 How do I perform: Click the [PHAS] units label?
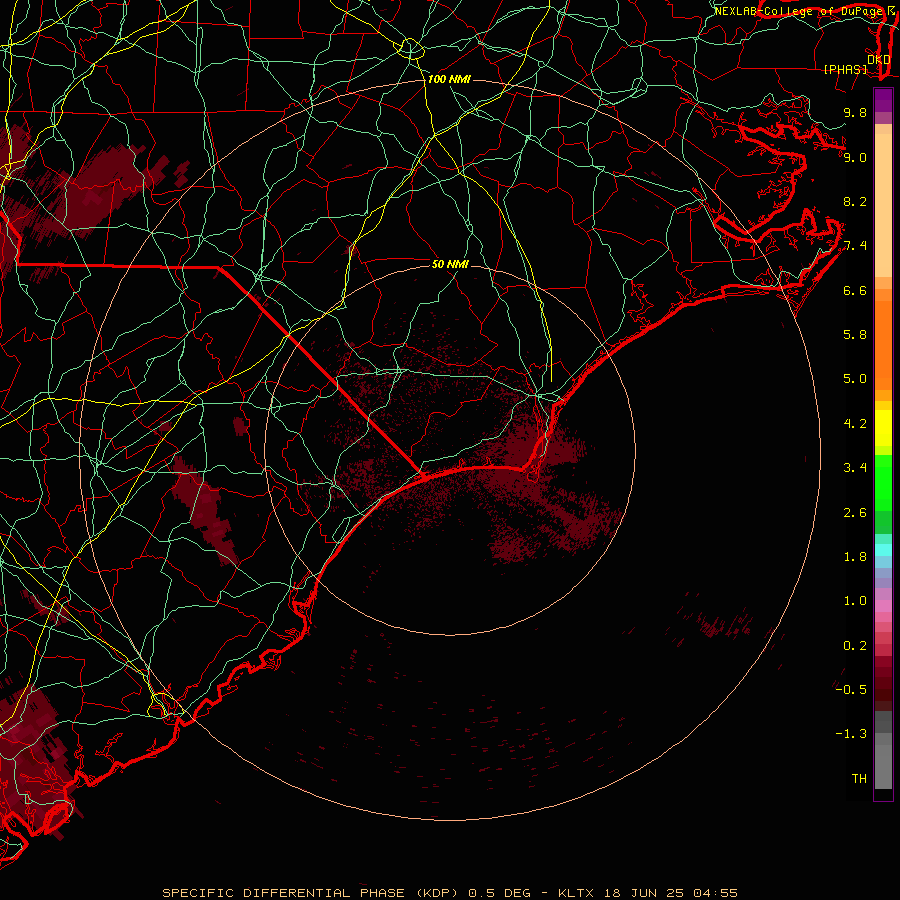(x=845, y=70)
